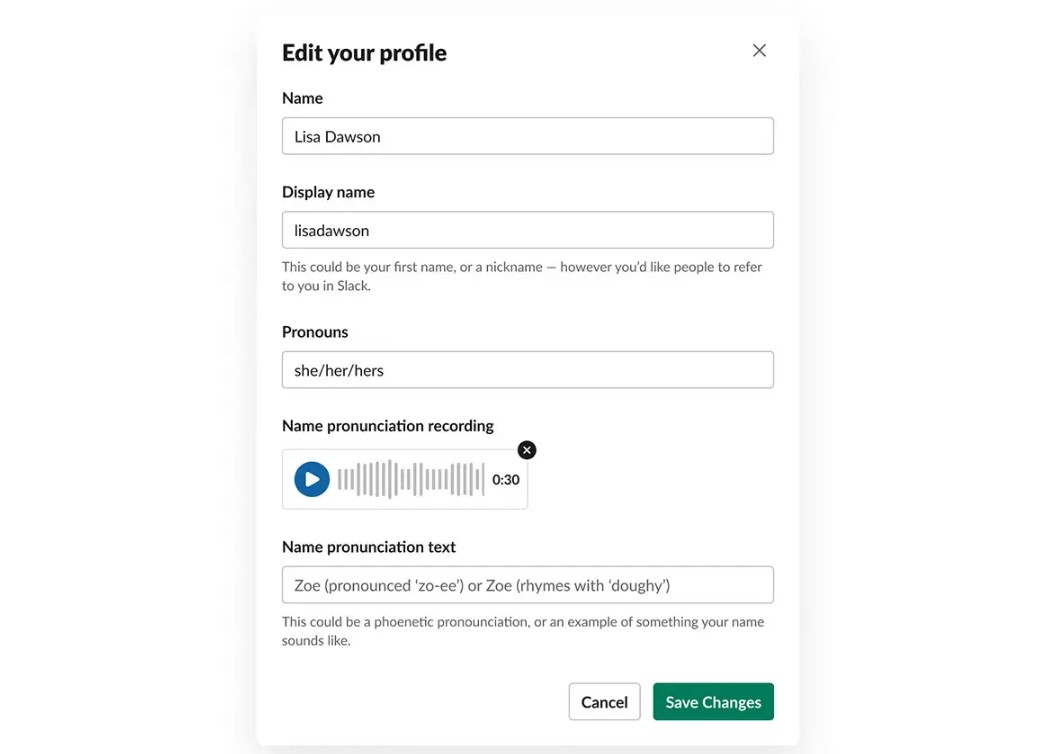Remove the name pronunciation audio clip
Image resolution: width=1045 pixels, height=754 pixels.
pos(526,450)
